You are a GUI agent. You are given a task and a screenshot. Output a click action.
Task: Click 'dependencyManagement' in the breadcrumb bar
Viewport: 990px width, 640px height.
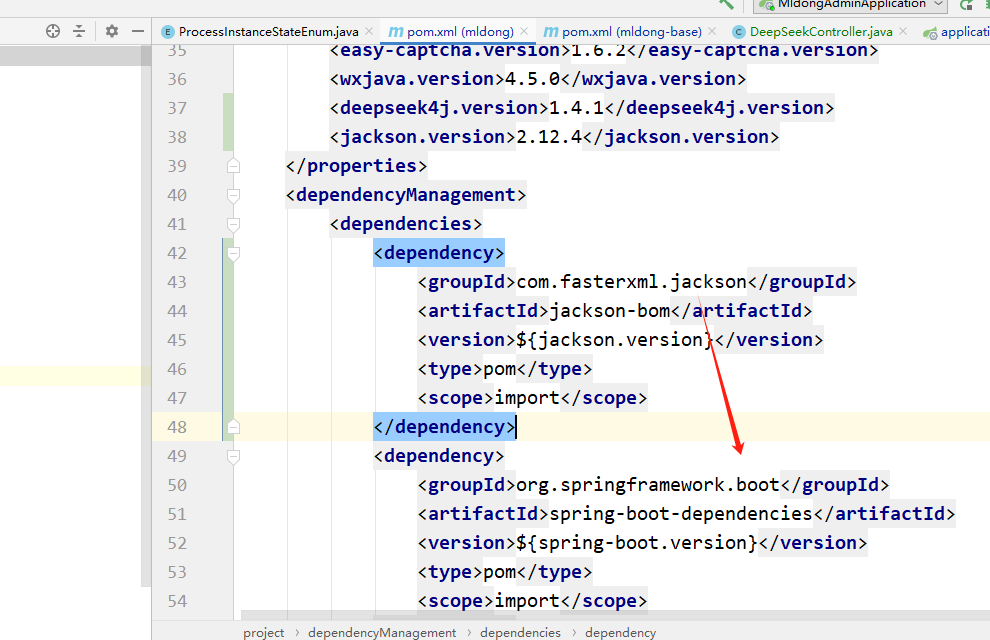click(382, 632)
